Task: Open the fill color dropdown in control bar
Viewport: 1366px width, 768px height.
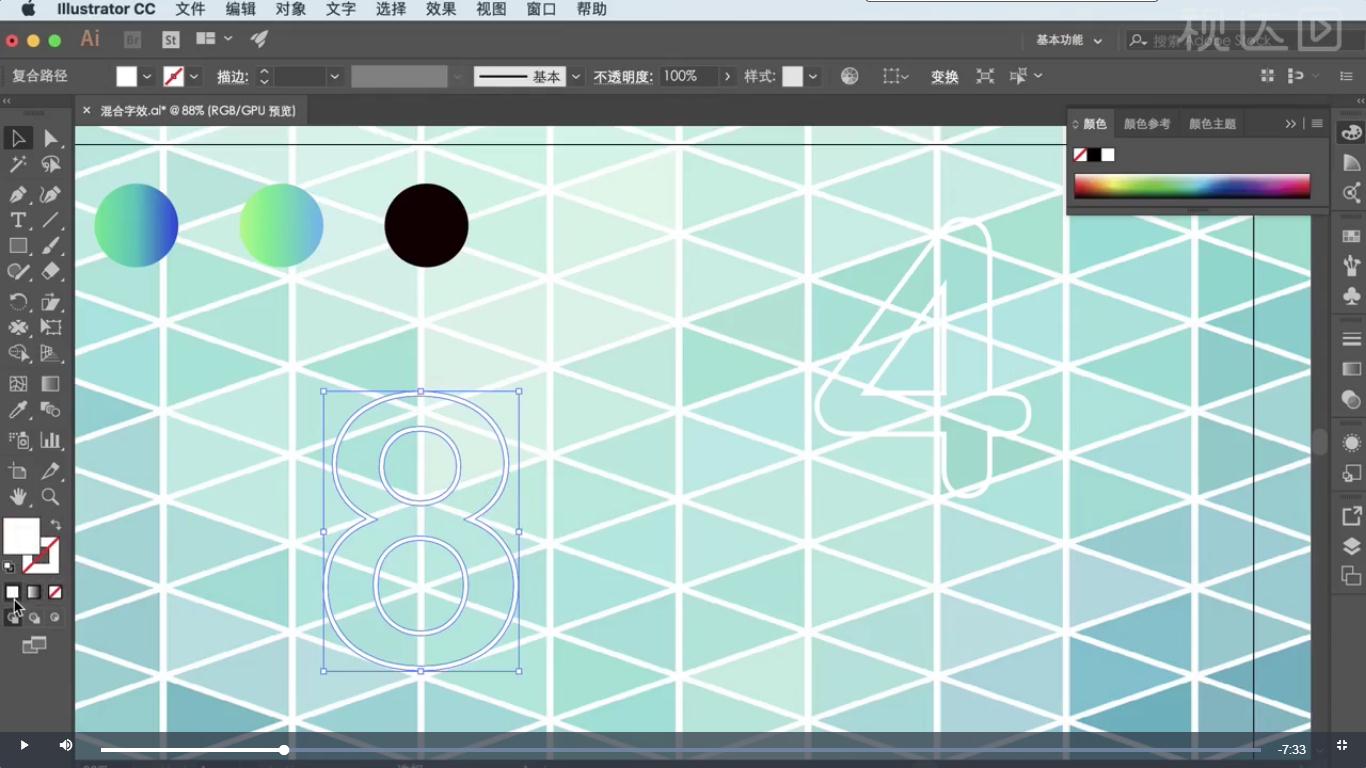Action: (147, 76)
